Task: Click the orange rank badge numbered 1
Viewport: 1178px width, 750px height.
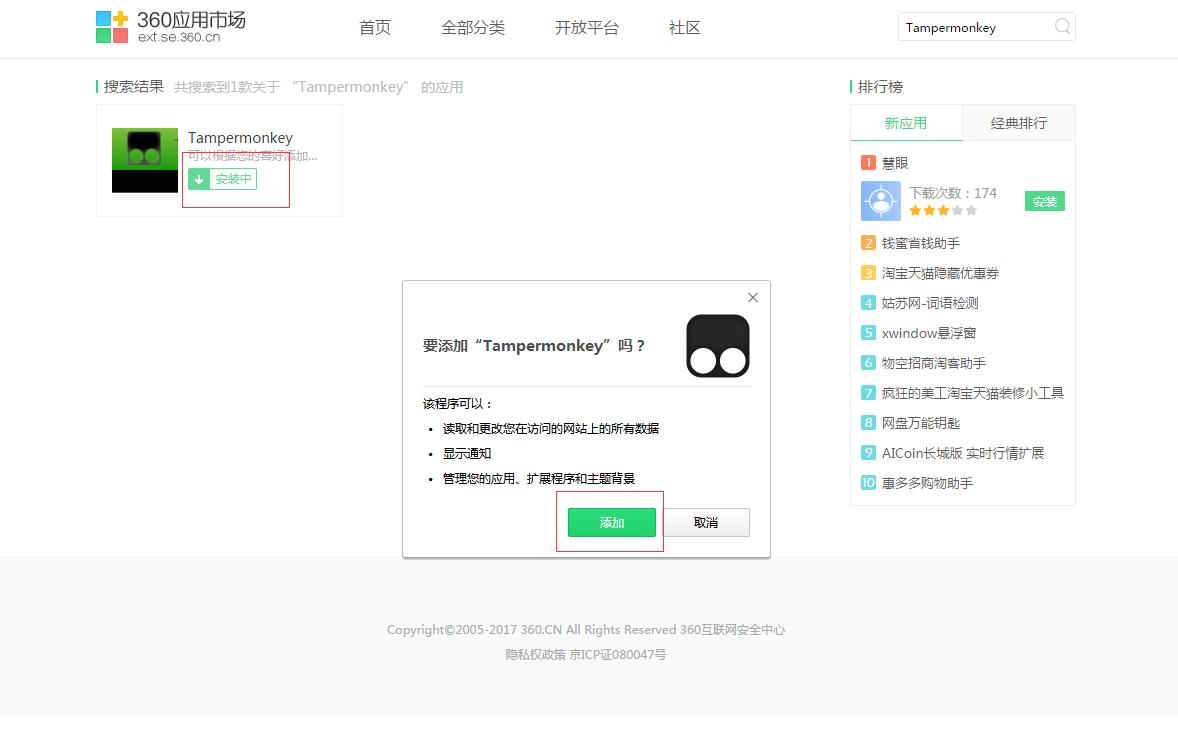Action: click(x=869, y=160)
